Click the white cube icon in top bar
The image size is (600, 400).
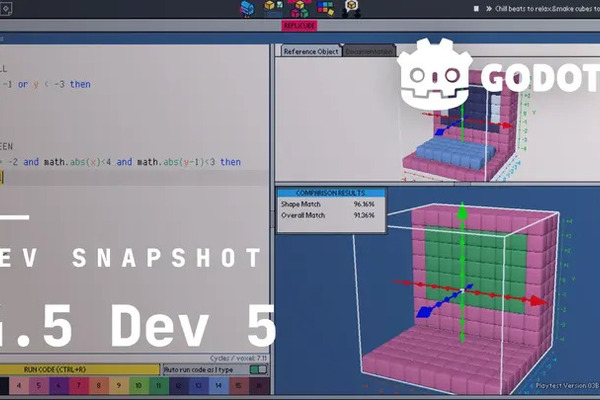point(352,8)
